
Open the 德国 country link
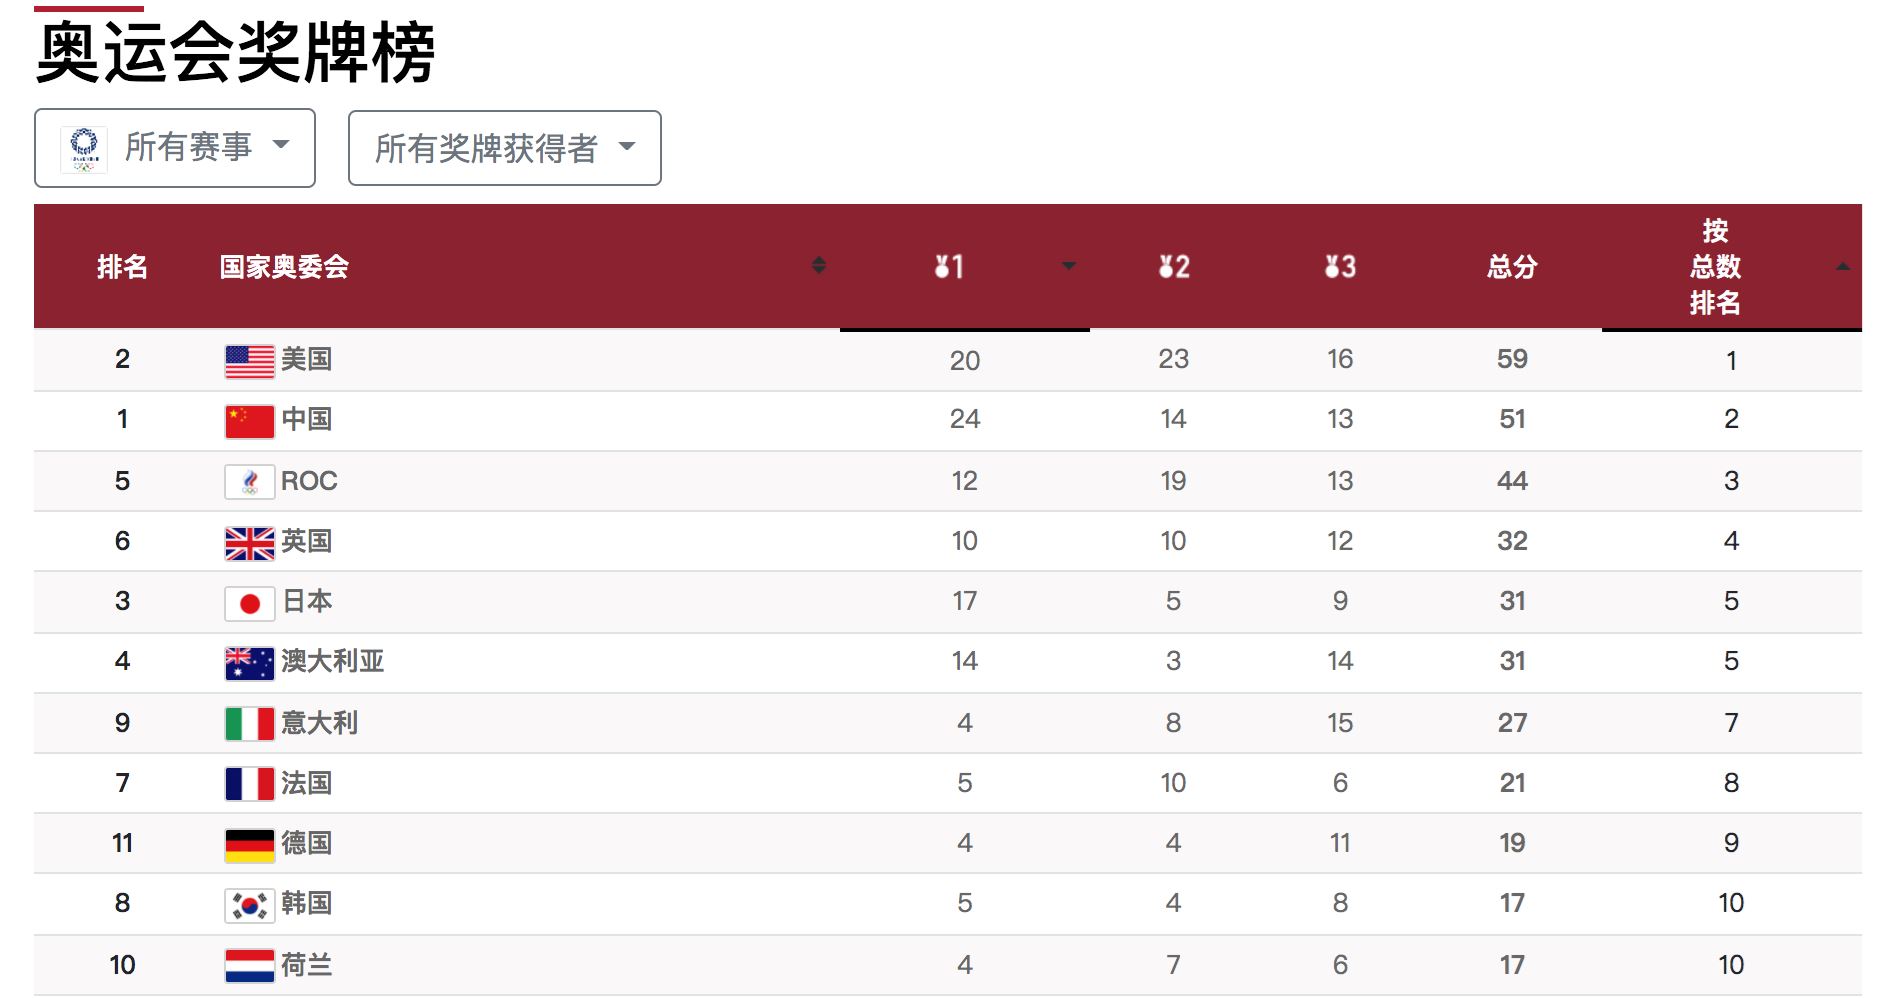(306, 843)
